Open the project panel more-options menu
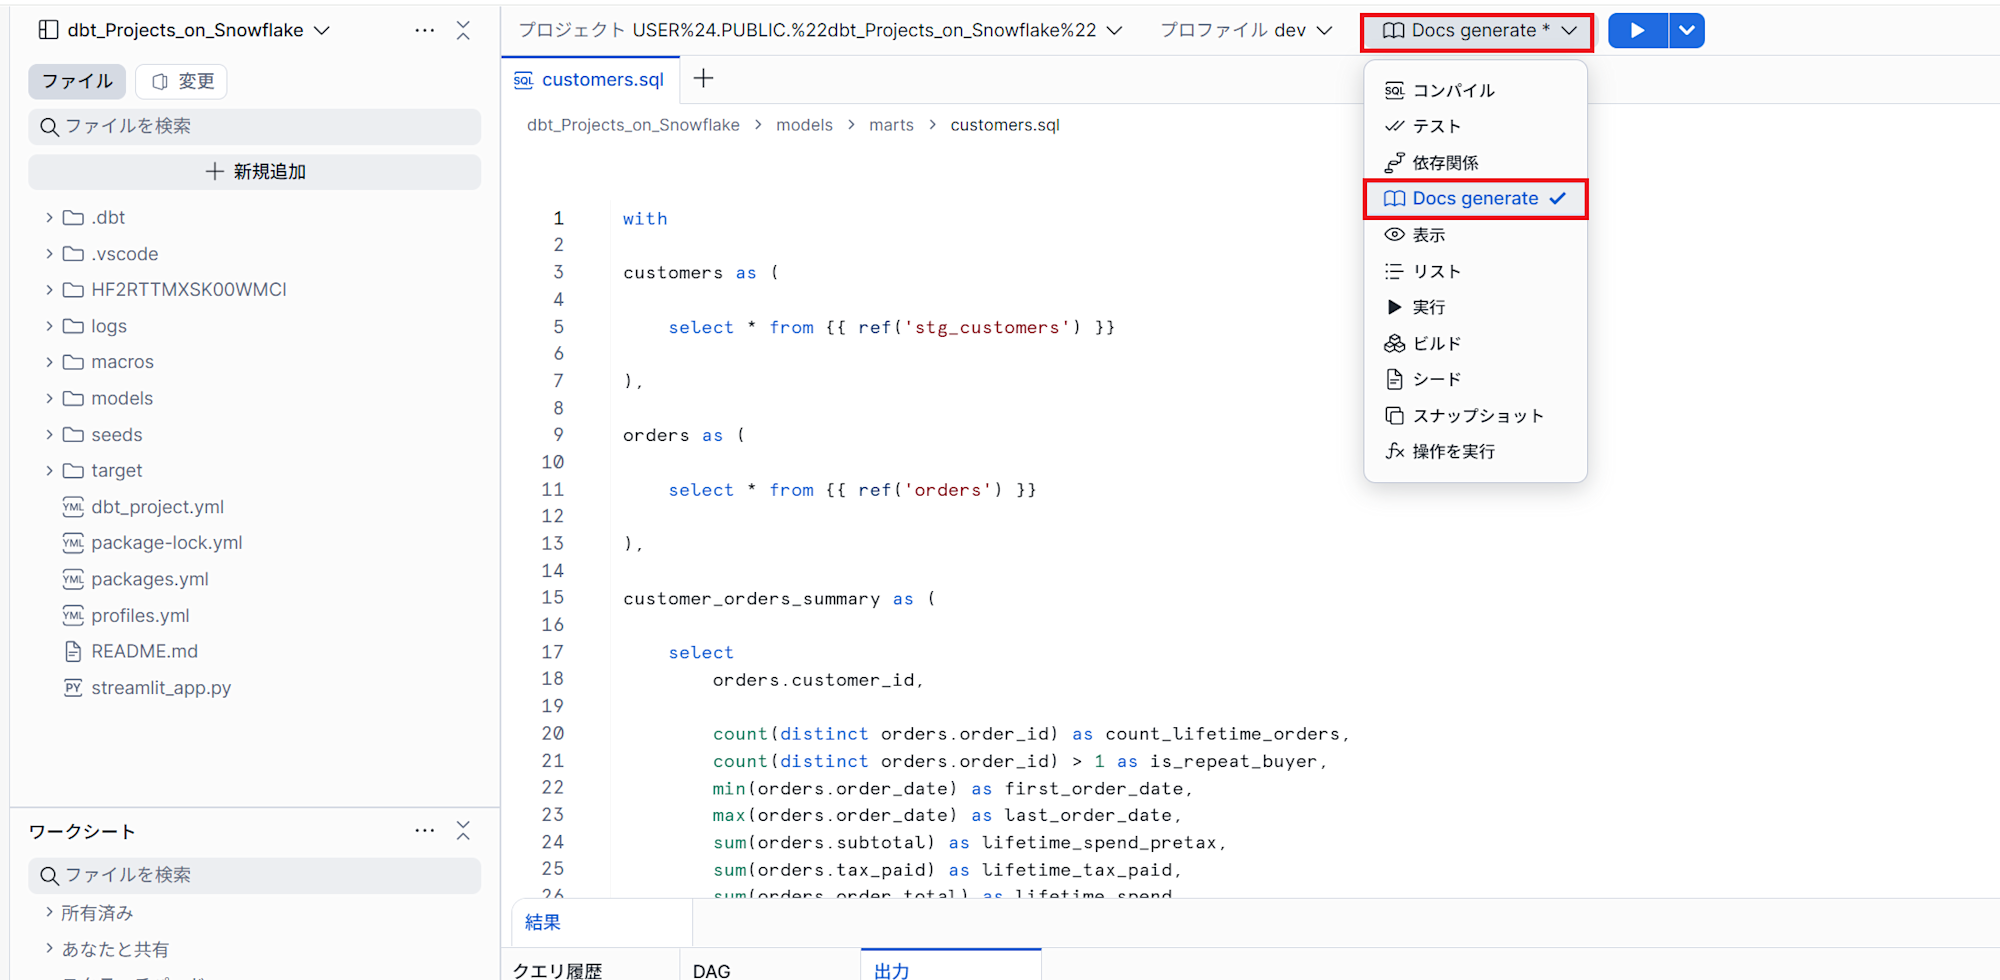The width and height of the screenshot is (2000, 980). coord(425,30)
